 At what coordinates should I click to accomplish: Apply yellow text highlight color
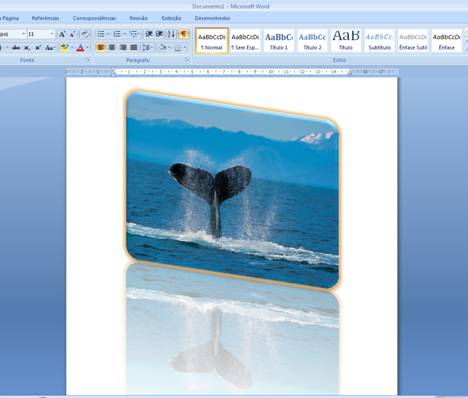65,48
